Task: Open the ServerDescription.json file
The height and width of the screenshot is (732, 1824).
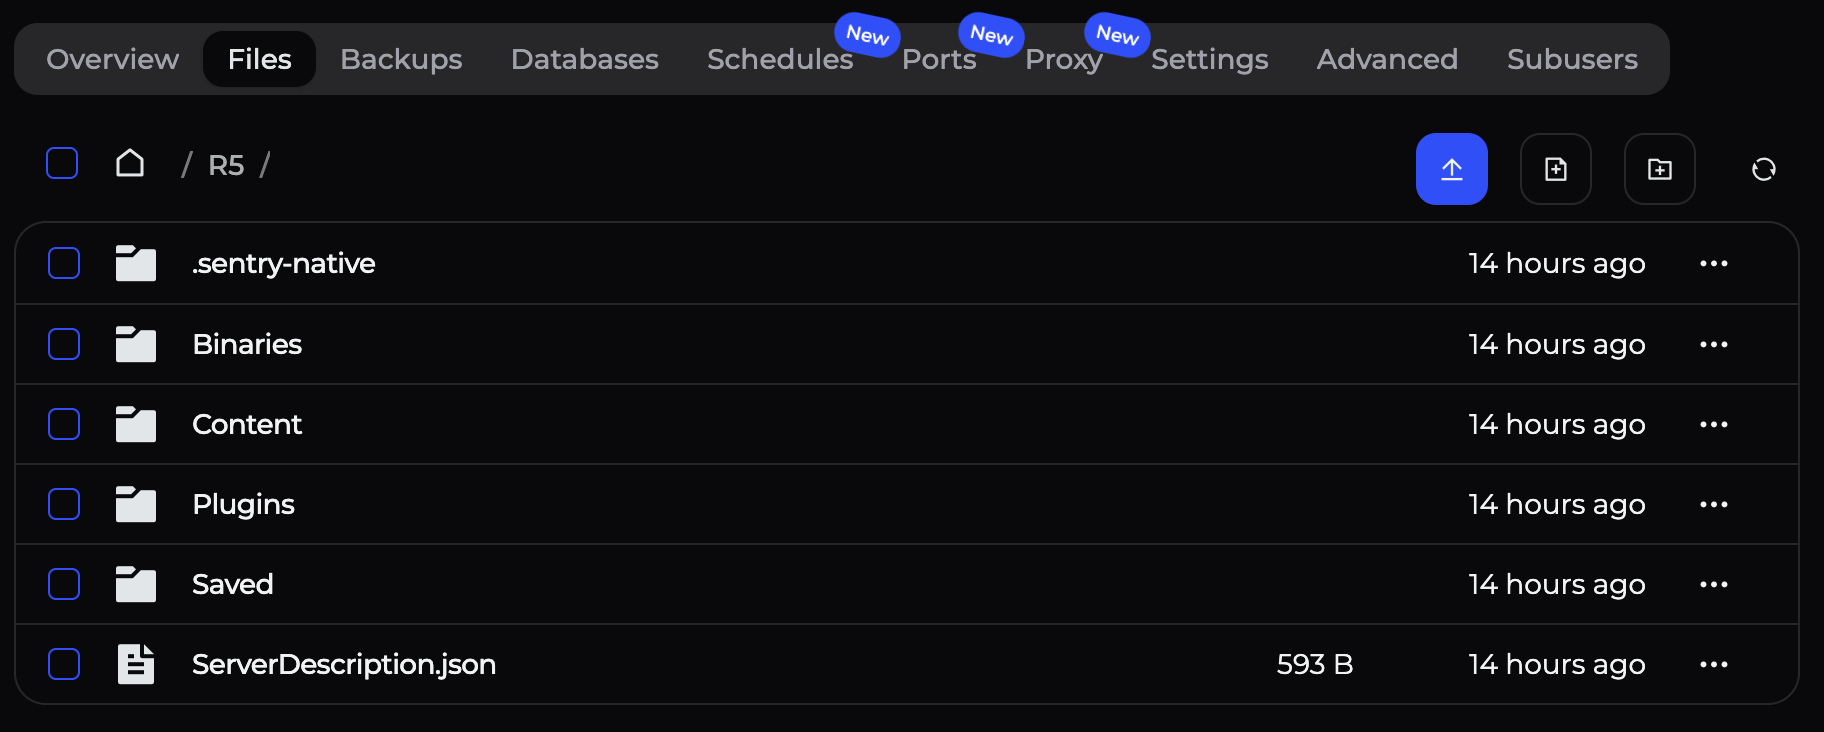Action: [x=343, y=664]
